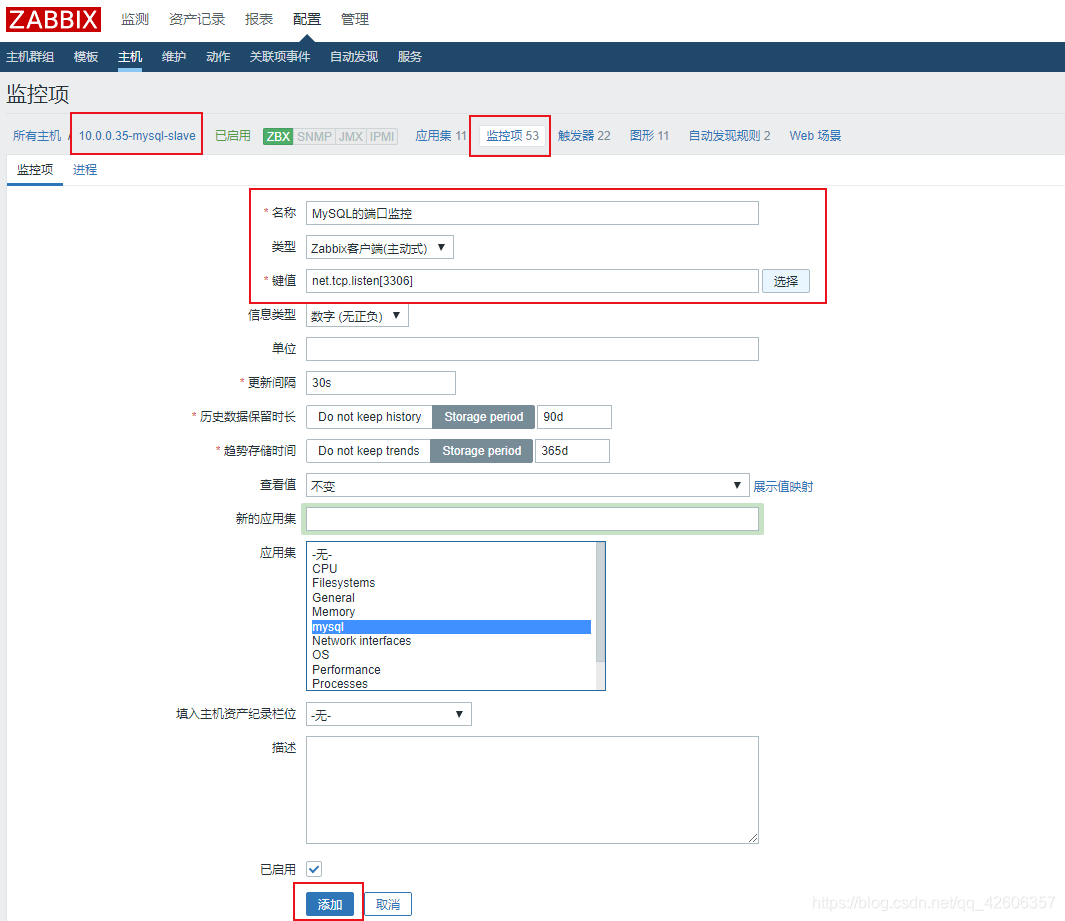Screen dimensions: 1065x921
Task: Click the 取消 button
Action: 388,904
